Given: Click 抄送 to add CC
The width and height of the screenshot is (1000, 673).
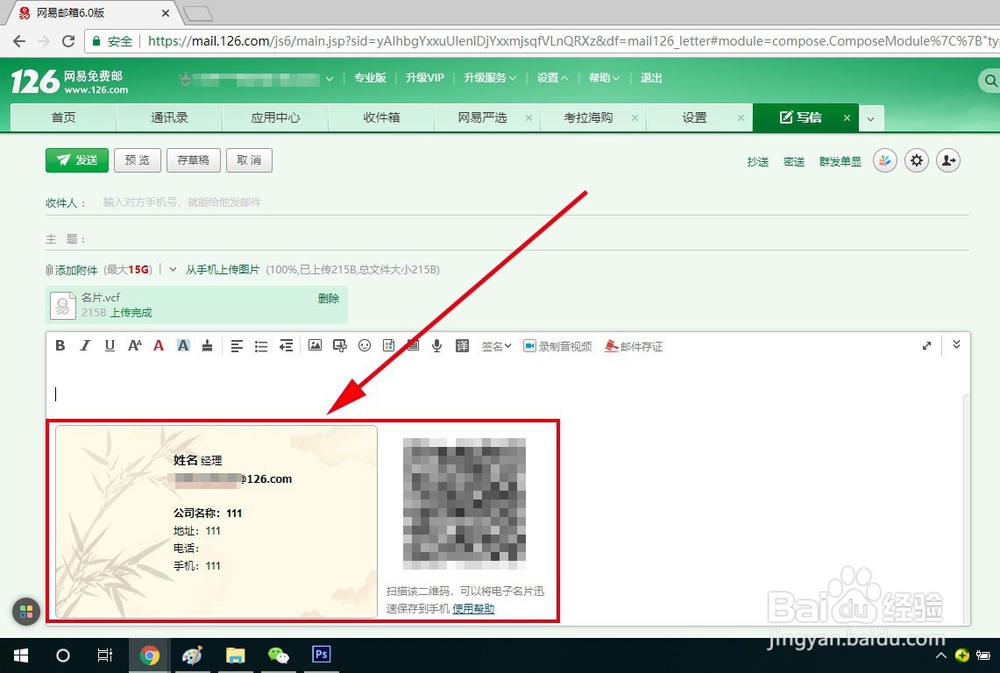Looking at the screenshot, I should click(x=758, y=162).
